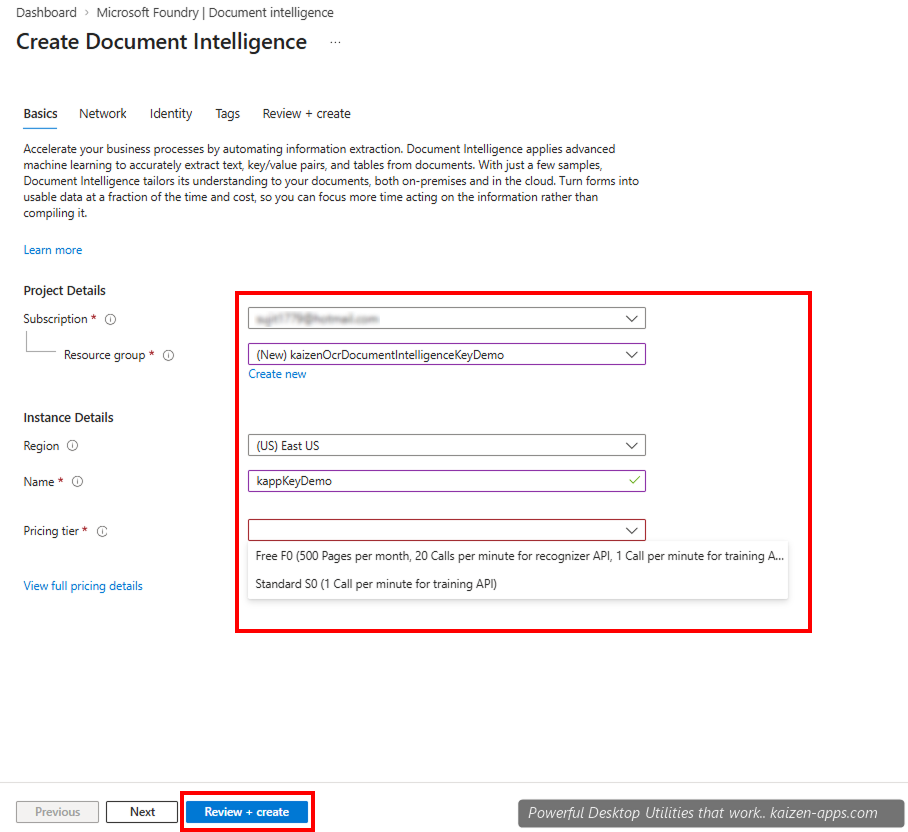Viewport: 908px width, 832px height.
Task: Open the Tags tab
Action: point(227,113)
